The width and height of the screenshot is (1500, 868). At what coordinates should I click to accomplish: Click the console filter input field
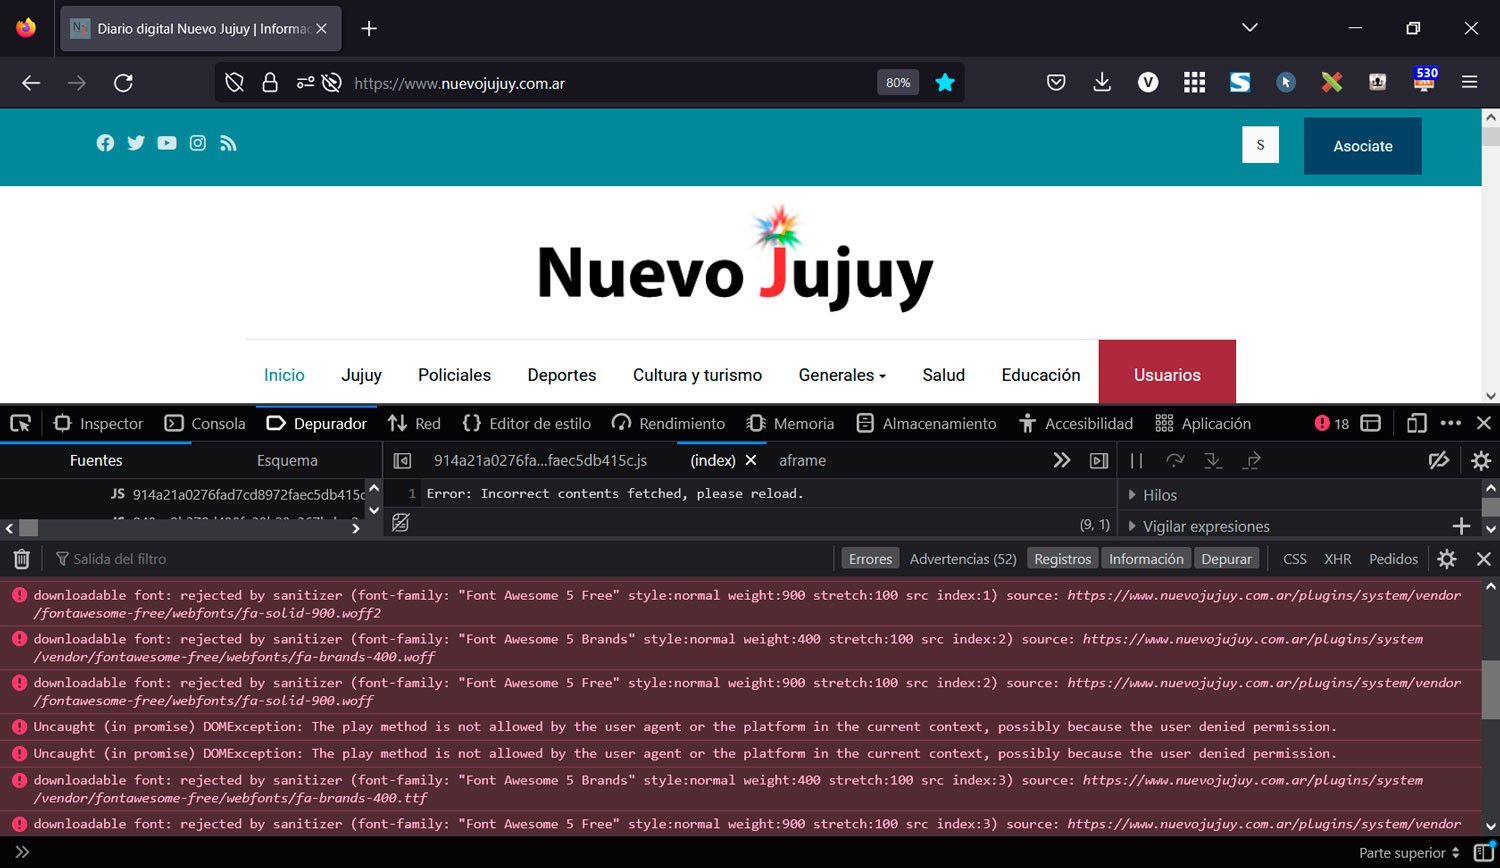(440, 559)
